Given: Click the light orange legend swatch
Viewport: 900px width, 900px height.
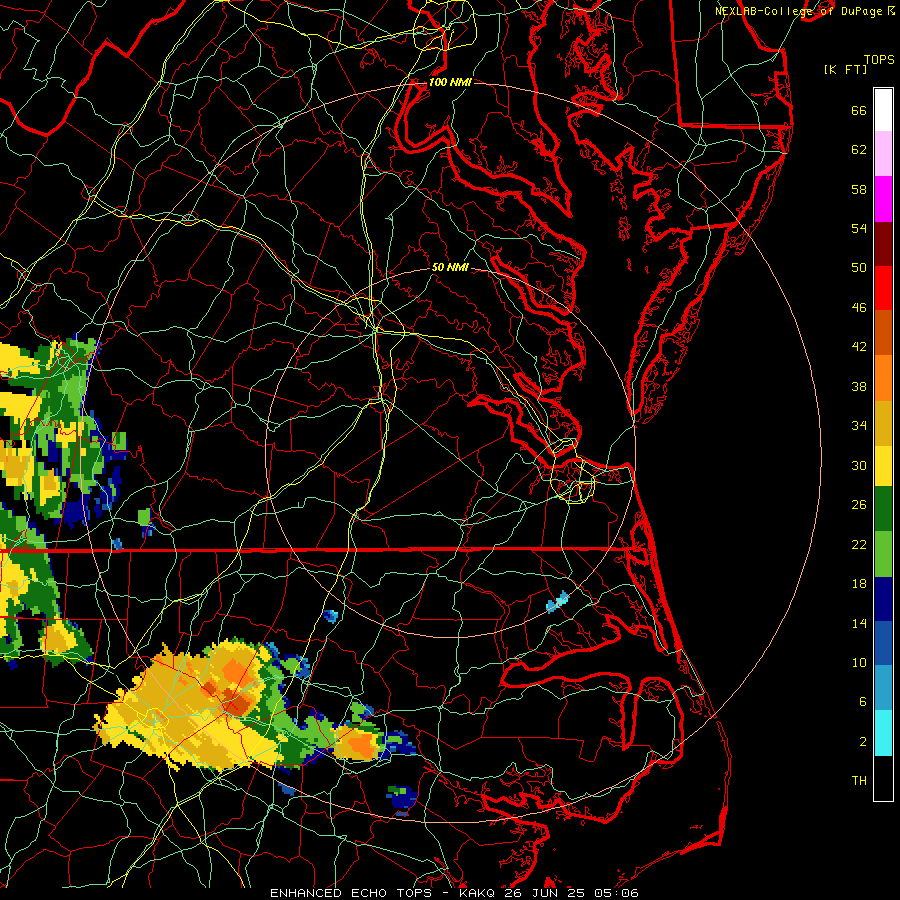Looking at the screenshot, I should [883, 378].
